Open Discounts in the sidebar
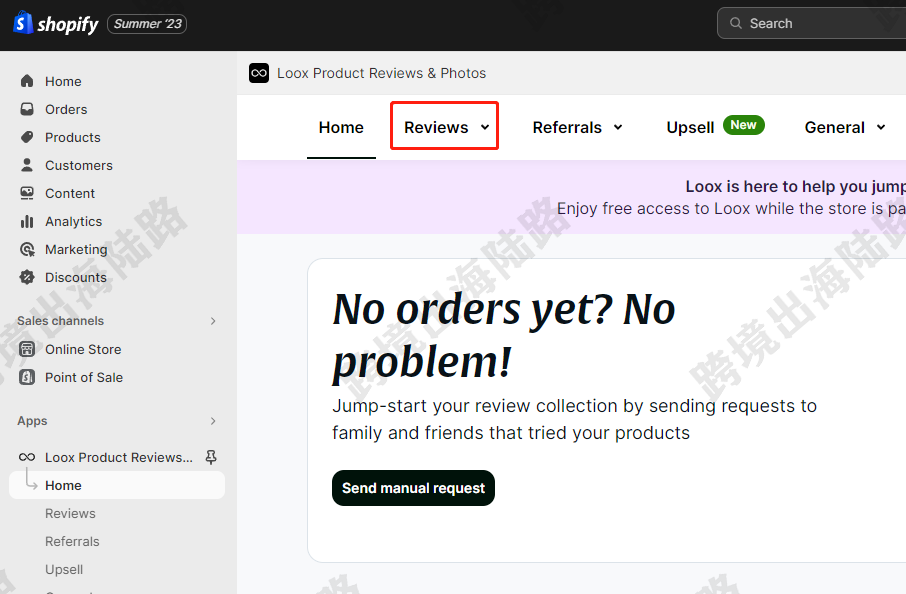Screen dimensions: 906x594 point(76,277)
